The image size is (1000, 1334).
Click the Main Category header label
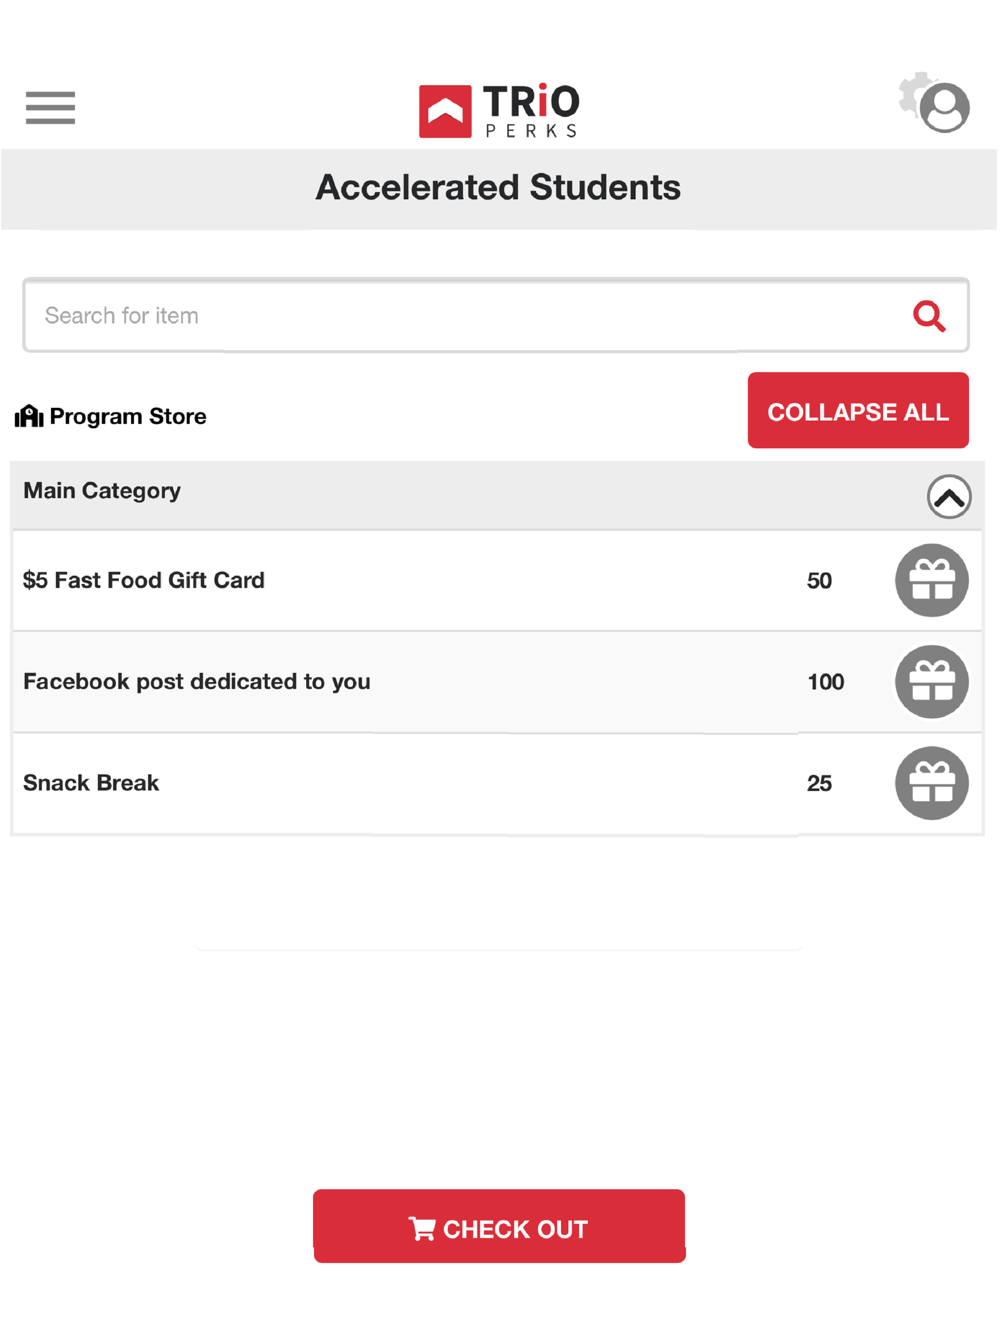coord(102,491)
